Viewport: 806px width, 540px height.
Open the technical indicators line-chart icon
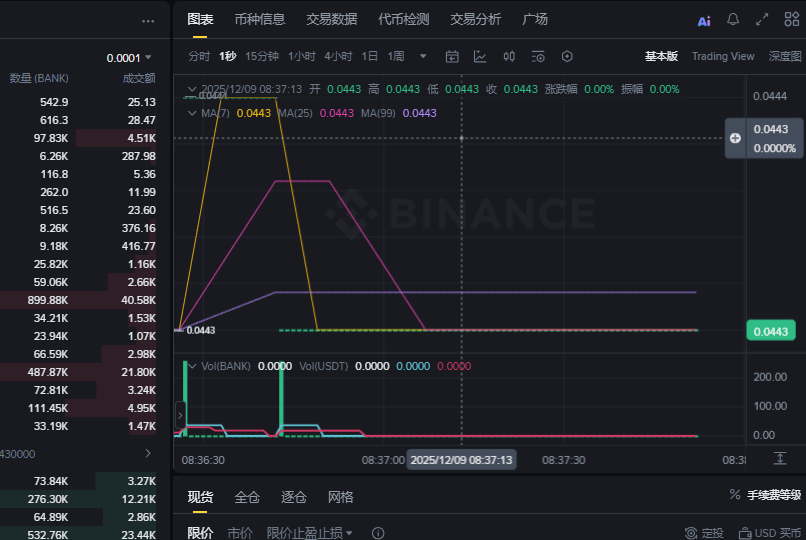tap(480, 56)
